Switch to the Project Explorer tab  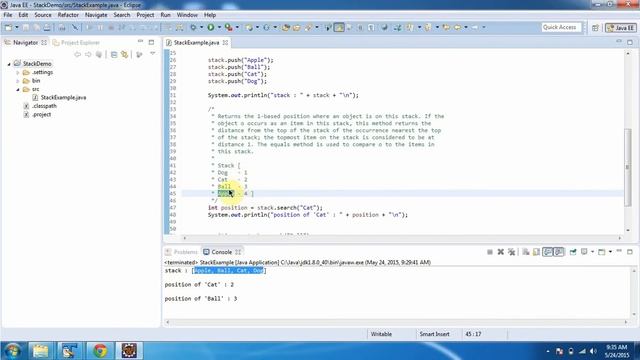[x=76, y=42]
